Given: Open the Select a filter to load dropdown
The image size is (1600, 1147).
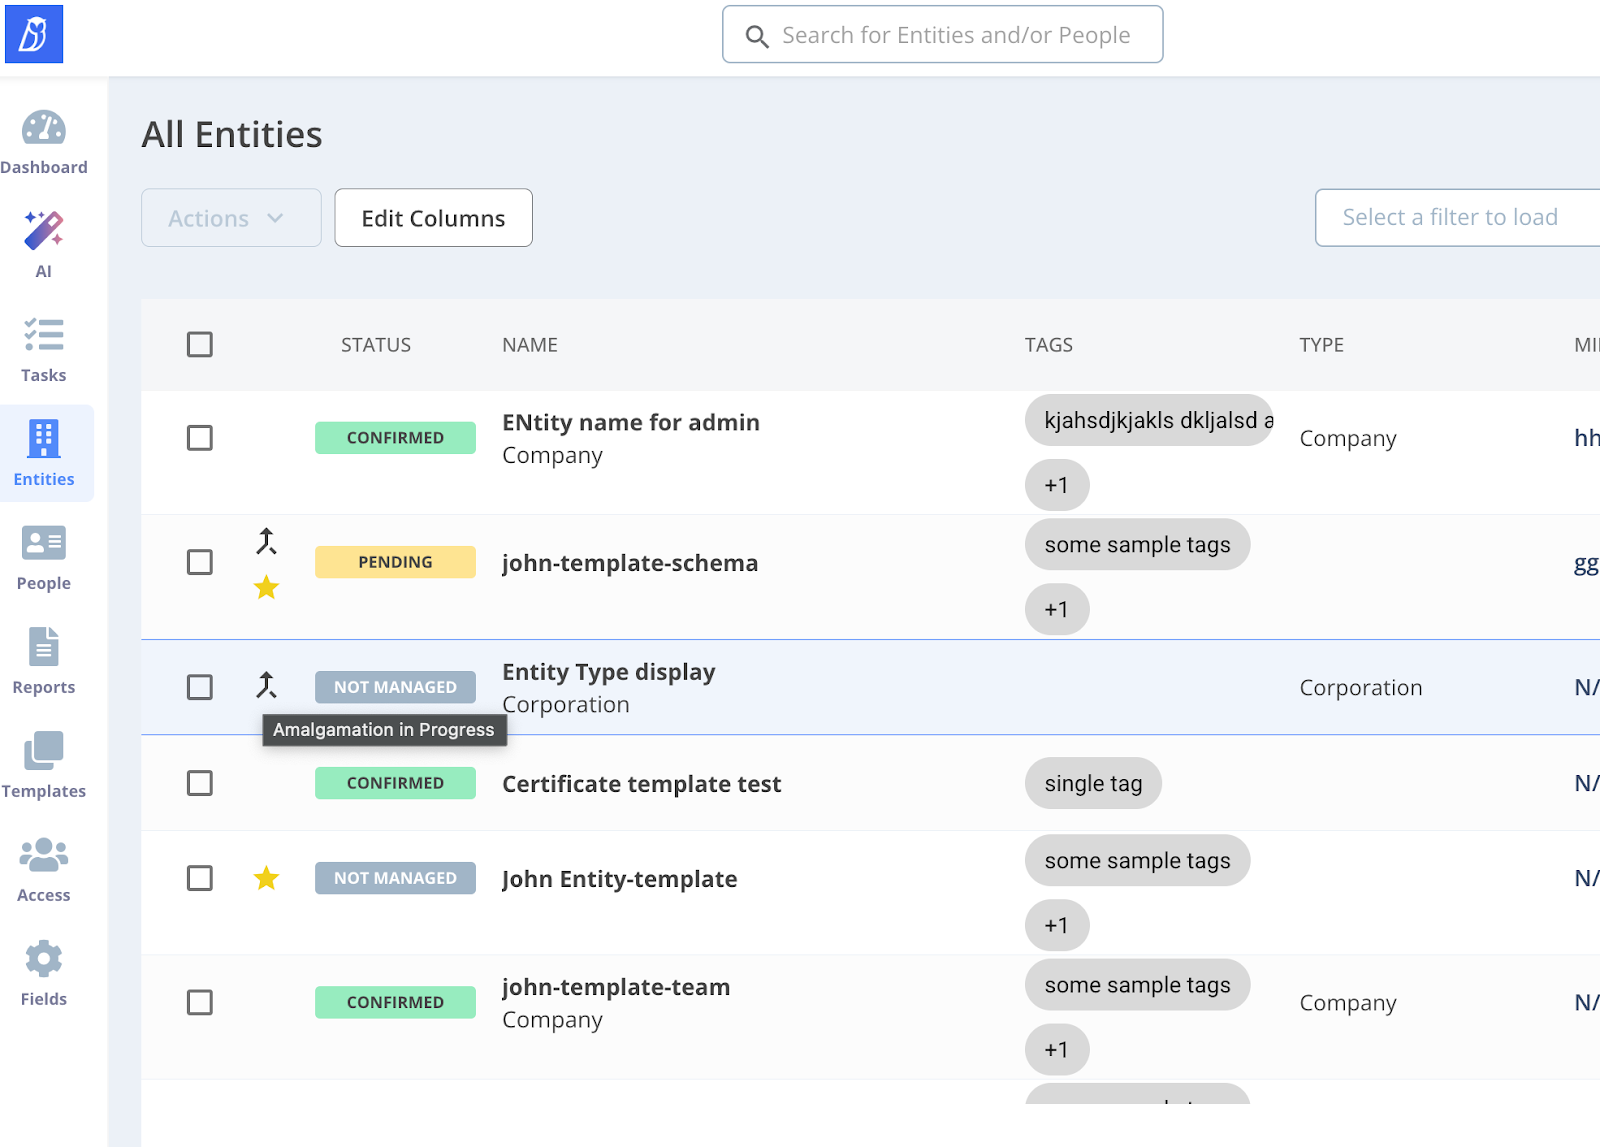Looking at the screenshot, I should [x=1455, y=218].
